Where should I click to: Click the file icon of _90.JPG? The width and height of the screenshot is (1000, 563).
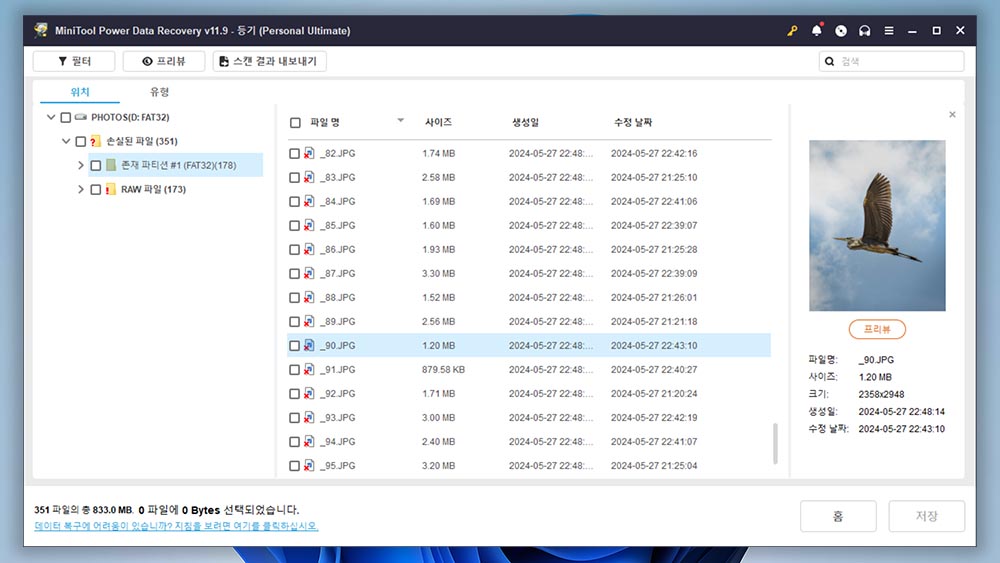point(309,346)
